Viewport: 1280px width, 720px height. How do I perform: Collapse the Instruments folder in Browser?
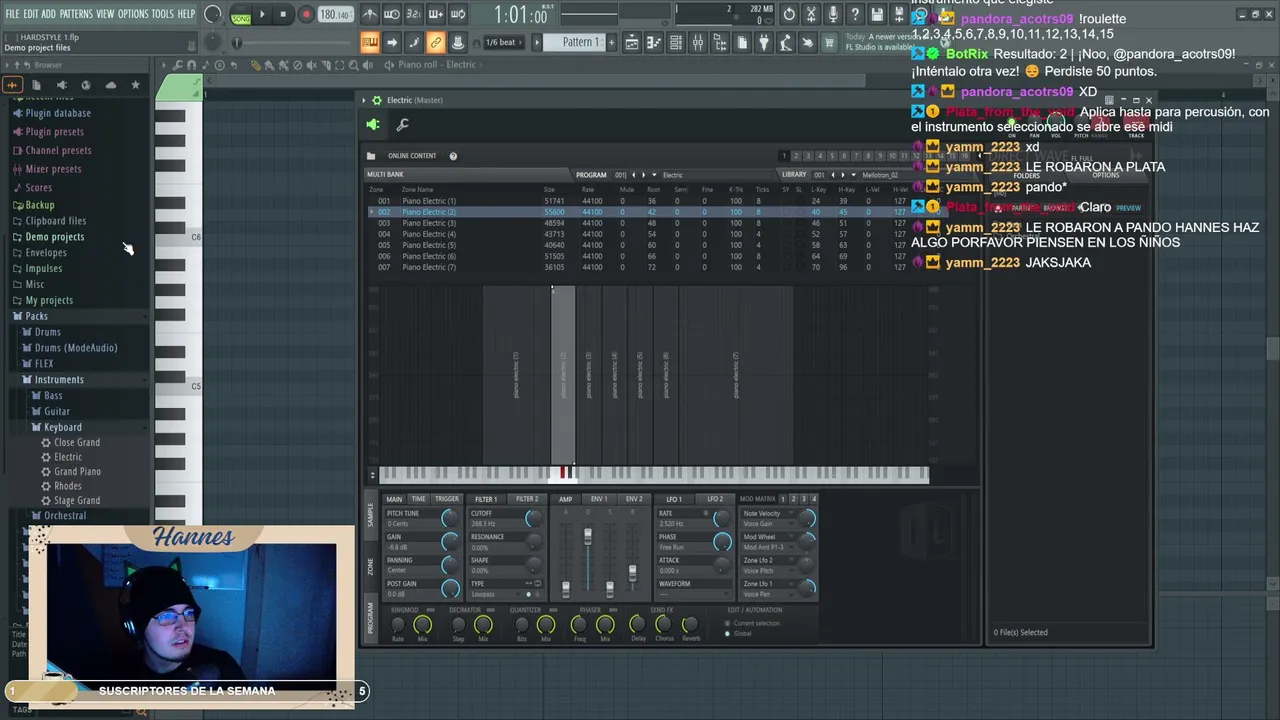tap(59, 380)
